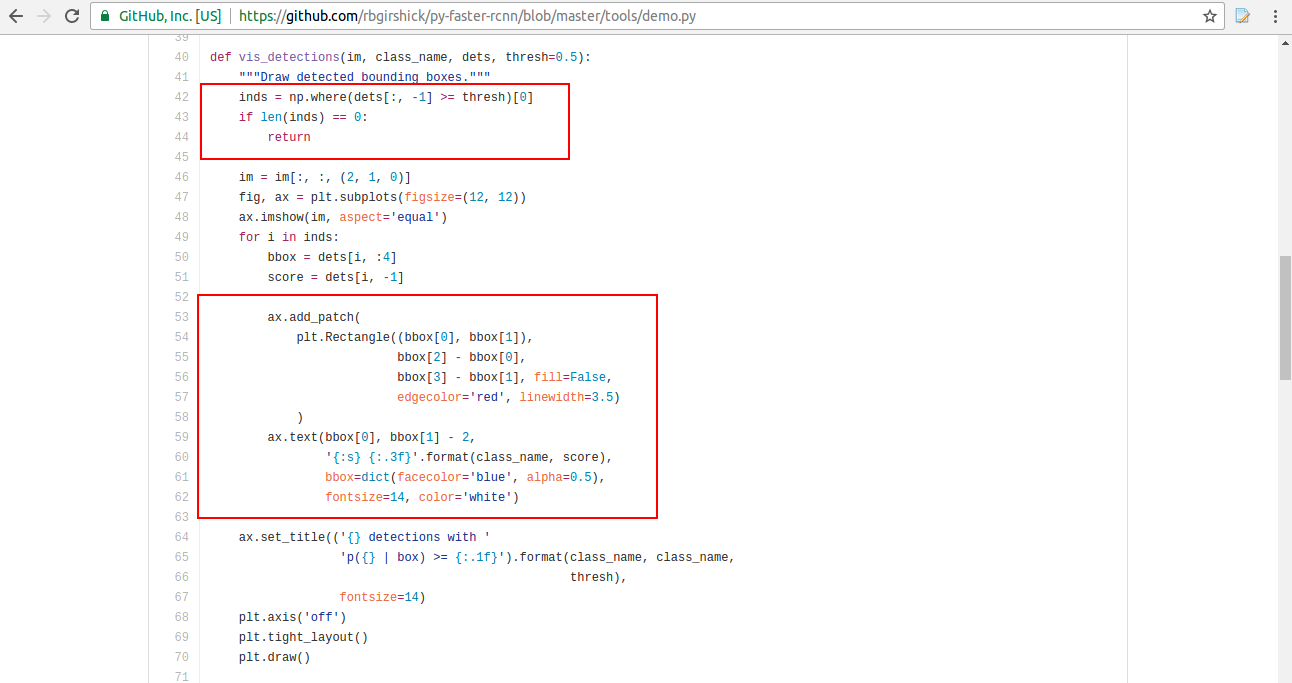This screenshot has width=1292, height=683.
Task: Select line number 42
Action: coord(181,97)
